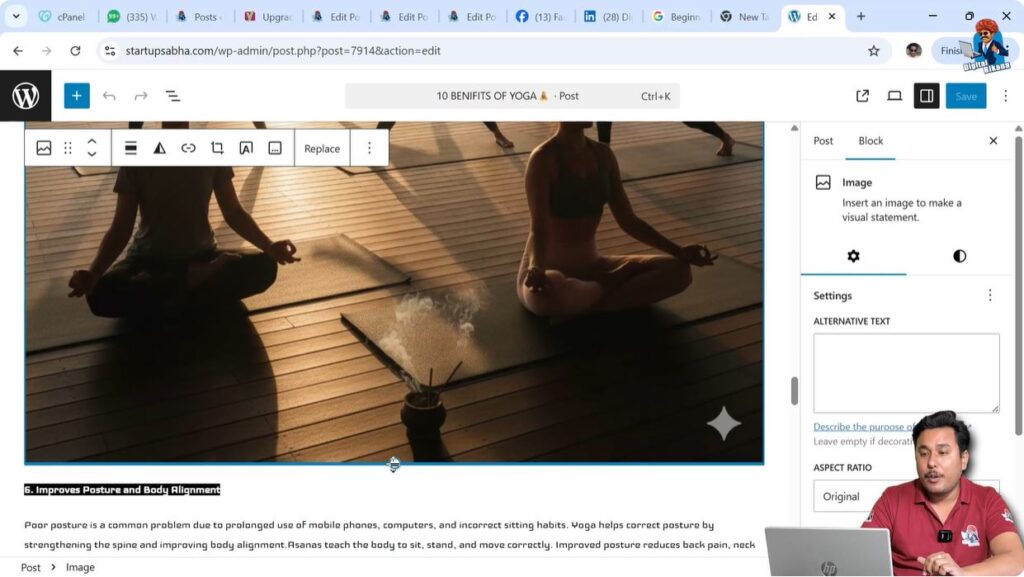Screen dimensions: 1024x577
Task: Open the Document Overview list view
Action: (x=173, y=95)
